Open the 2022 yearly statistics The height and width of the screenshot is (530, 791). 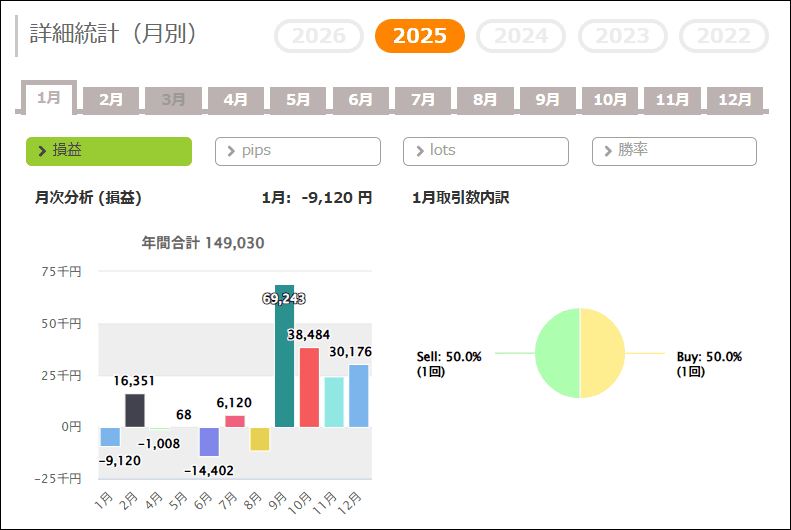[x=724, y=37]
